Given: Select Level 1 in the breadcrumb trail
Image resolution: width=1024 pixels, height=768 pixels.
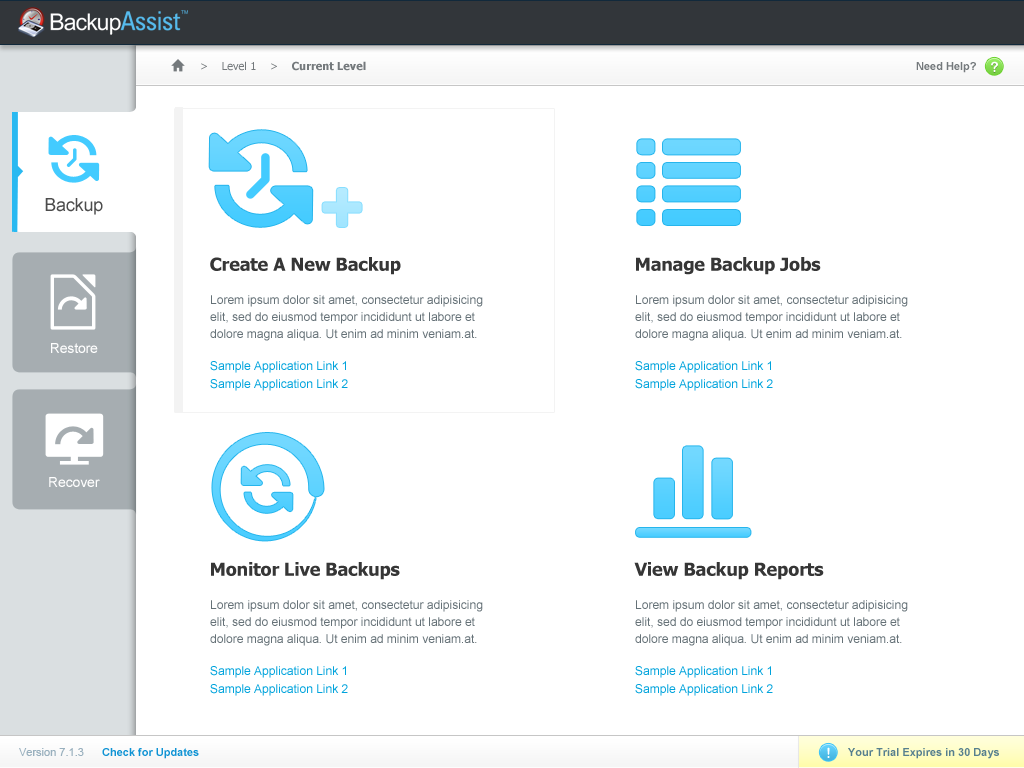Looking at the screenshot, I should coord(239,66).
